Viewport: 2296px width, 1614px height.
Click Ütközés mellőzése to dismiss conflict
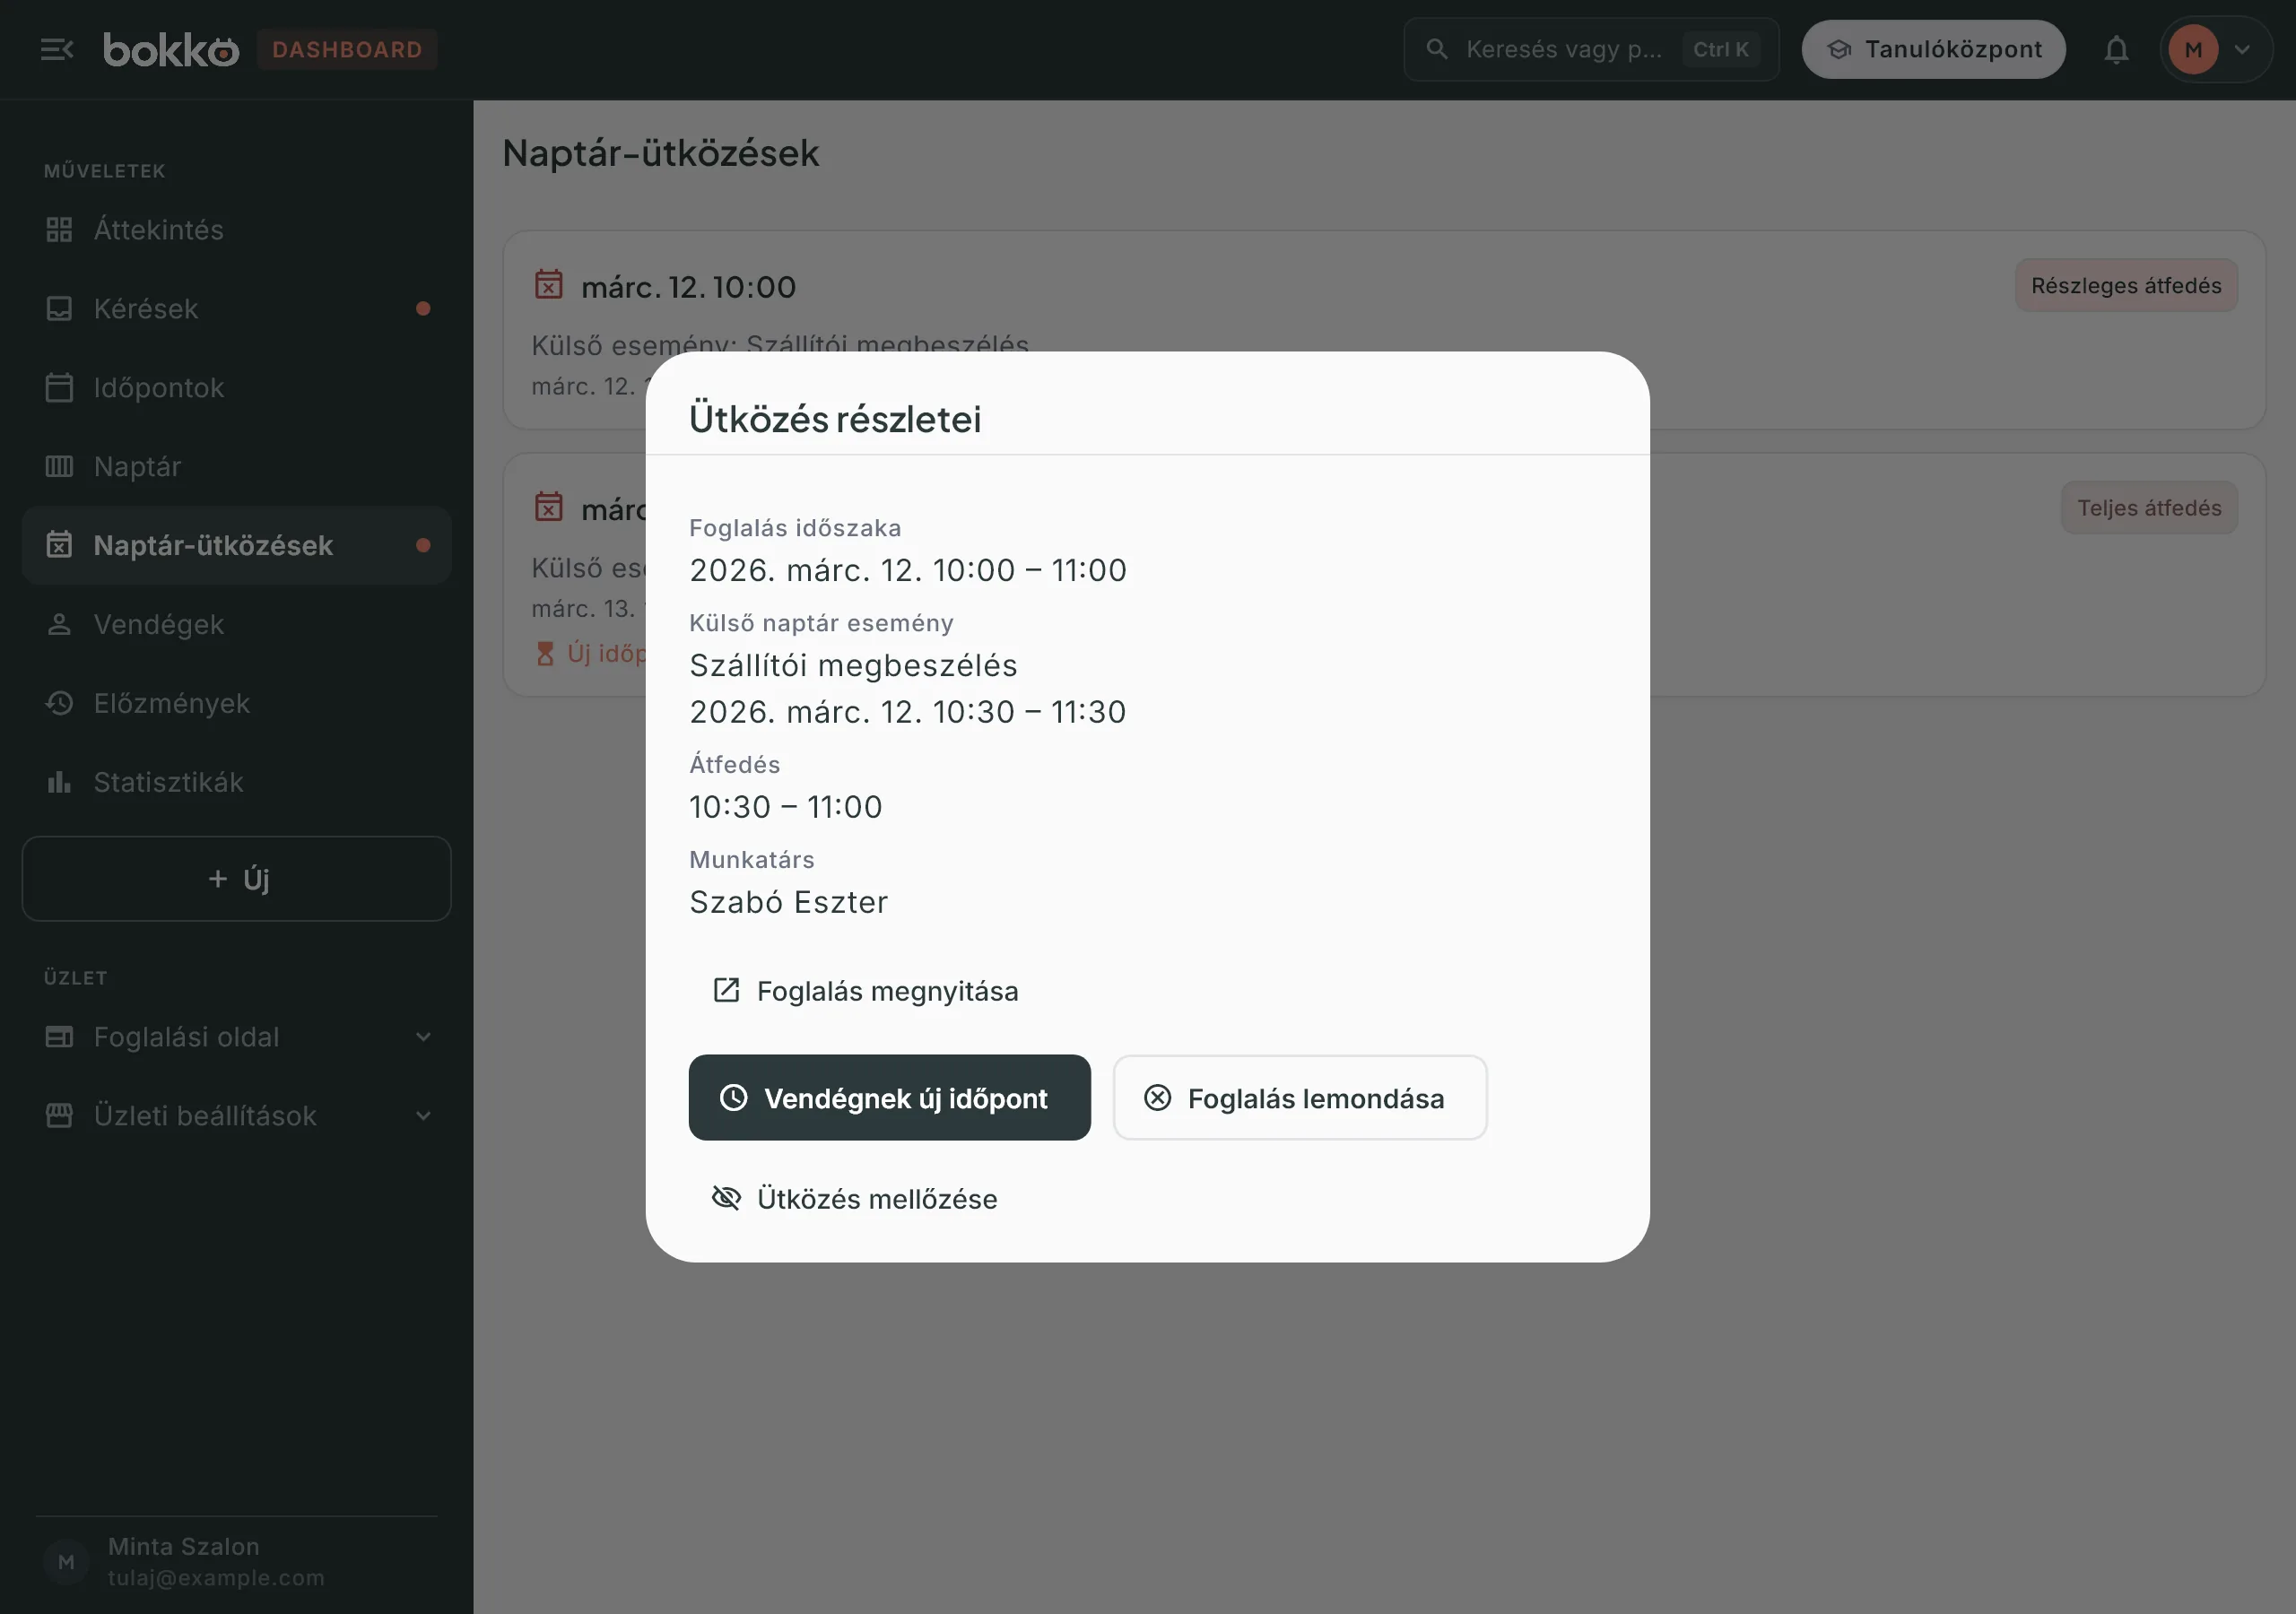pyautogui.click(x=853, y=1198)
